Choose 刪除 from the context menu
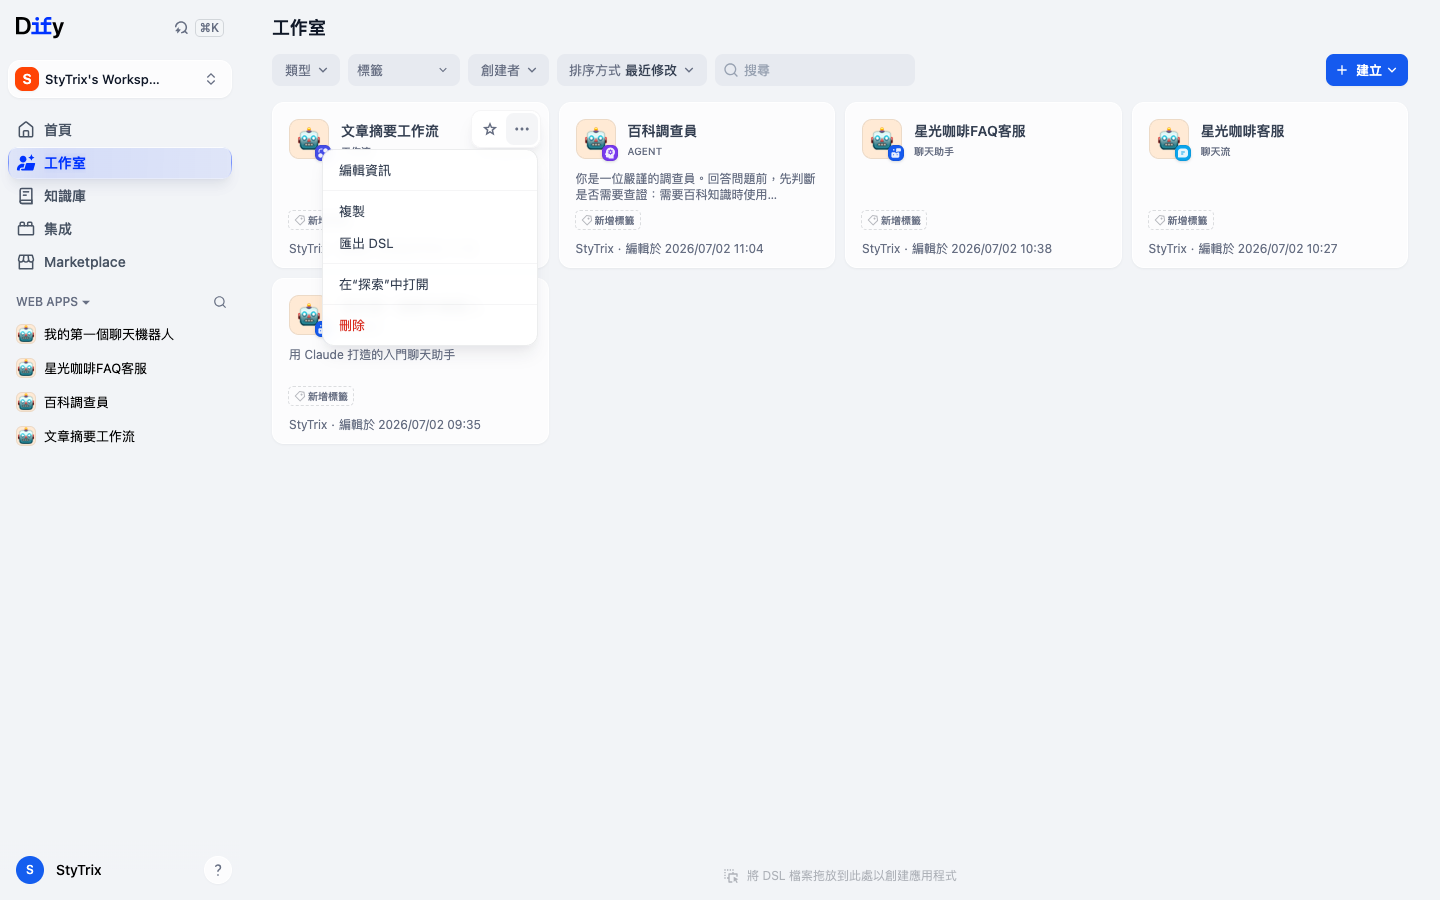The height and width of the screenshot is (900, 1440). tap(430, 326)
